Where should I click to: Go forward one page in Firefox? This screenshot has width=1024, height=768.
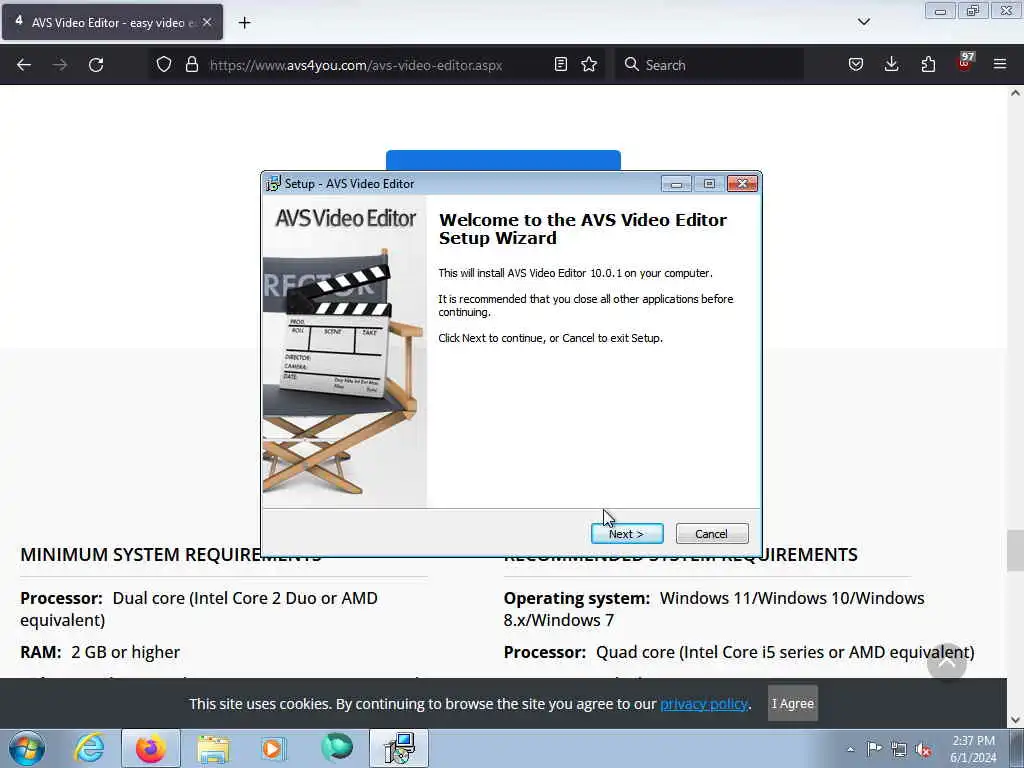point(59,65)
